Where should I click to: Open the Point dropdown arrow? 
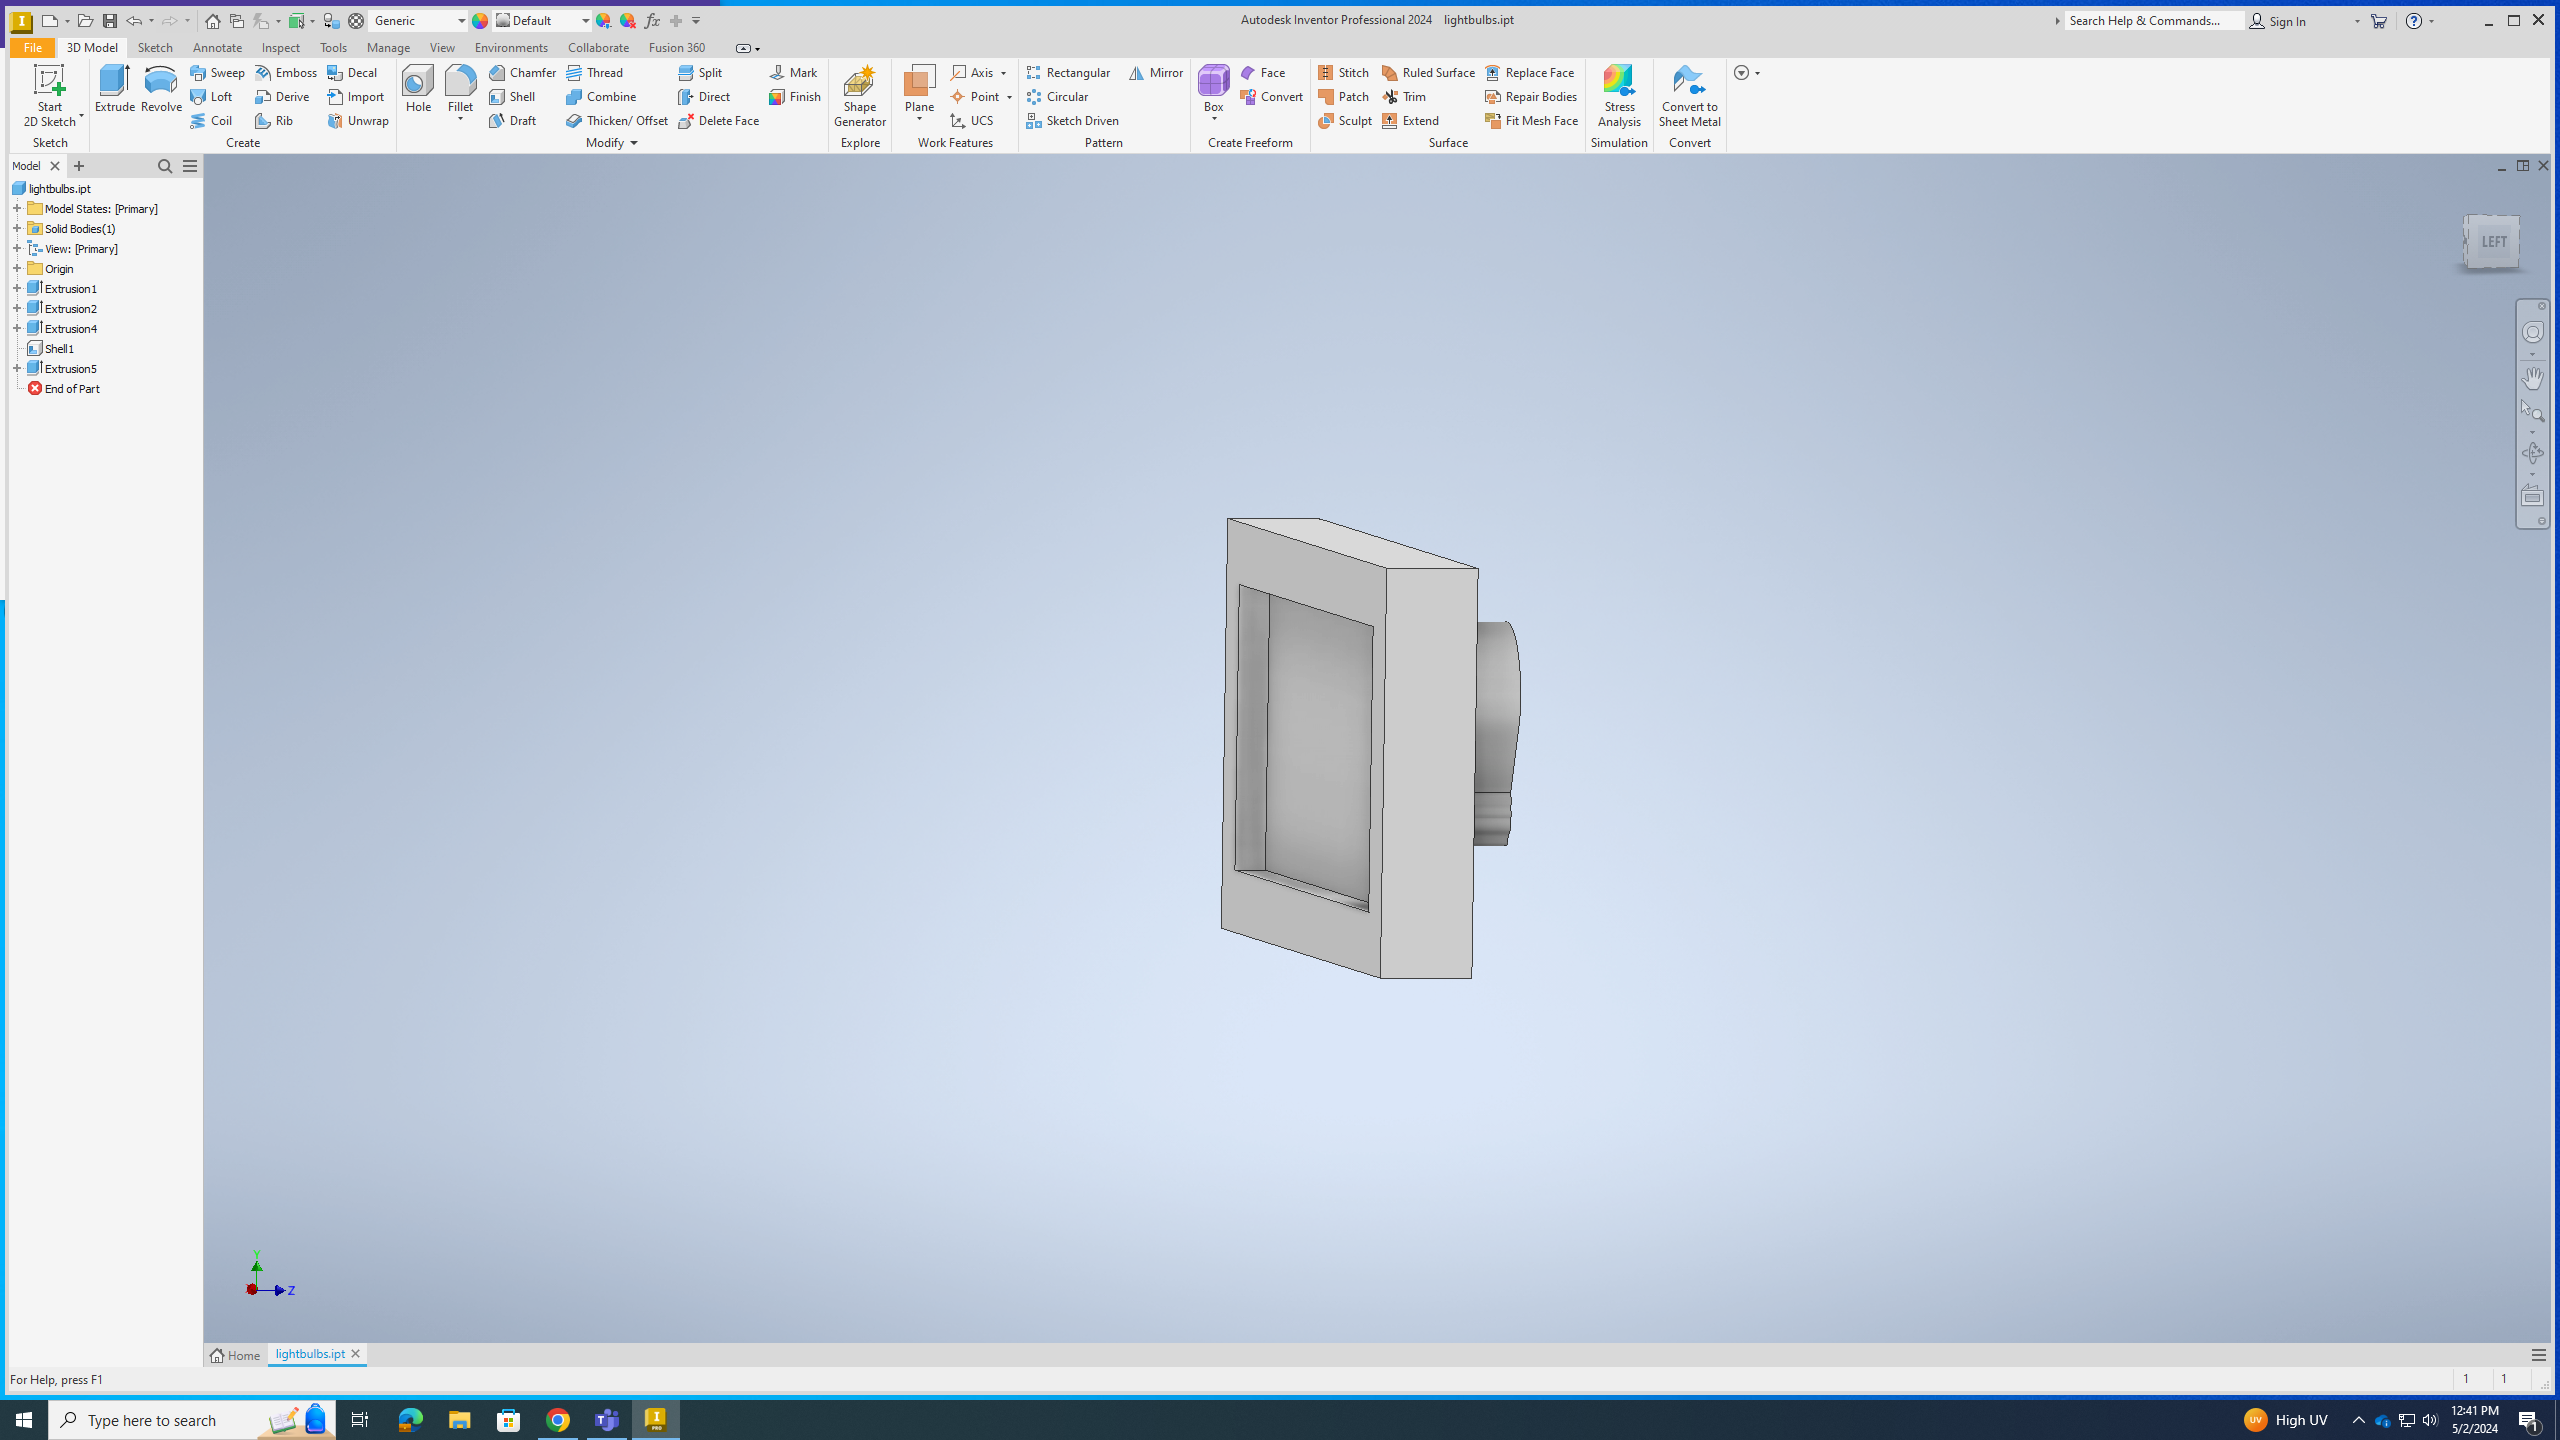[1009, 97]
